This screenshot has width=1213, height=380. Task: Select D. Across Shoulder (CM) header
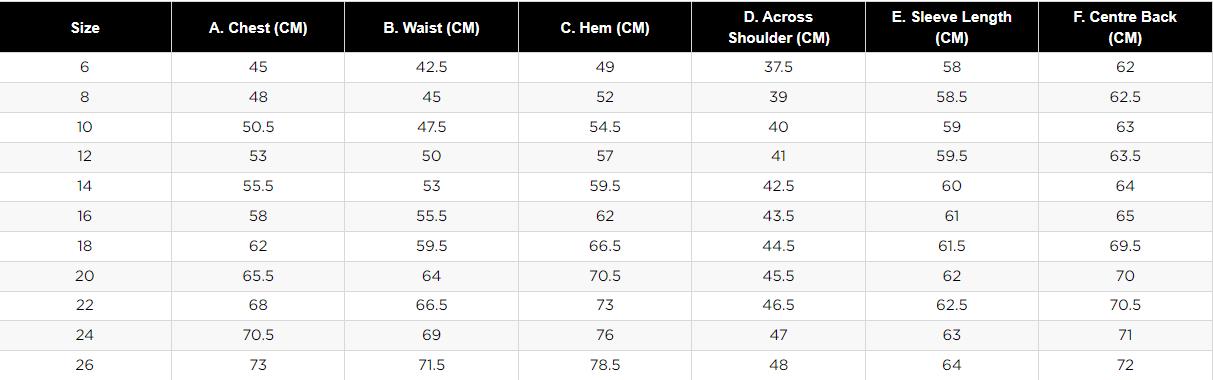tap(778, 28)
